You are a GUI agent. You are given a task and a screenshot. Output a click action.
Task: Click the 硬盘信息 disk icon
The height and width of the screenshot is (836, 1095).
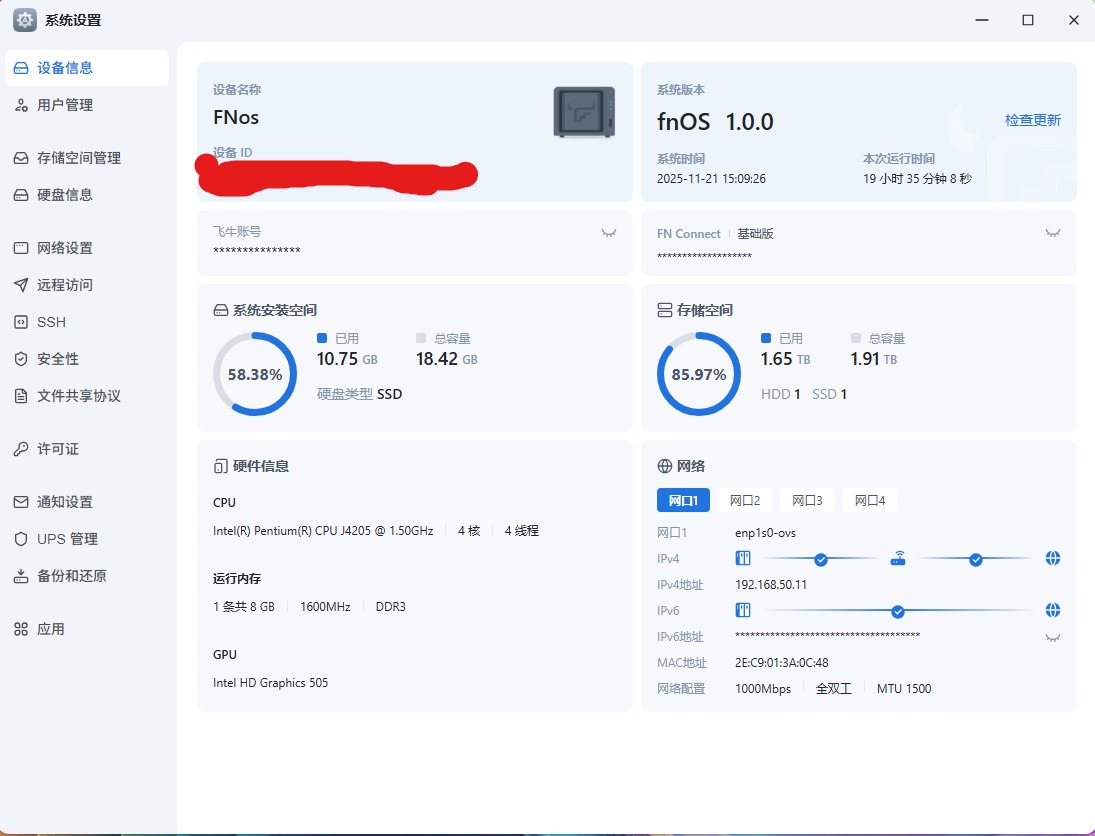[21, 195]
